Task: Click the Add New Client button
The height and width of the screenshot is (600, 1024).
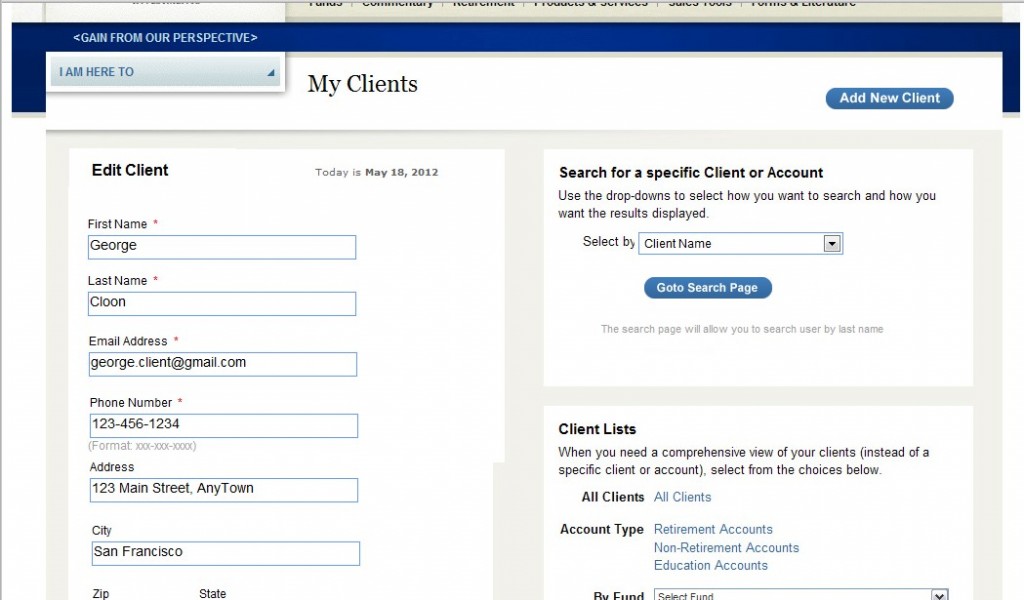Action: coord(889,98)
